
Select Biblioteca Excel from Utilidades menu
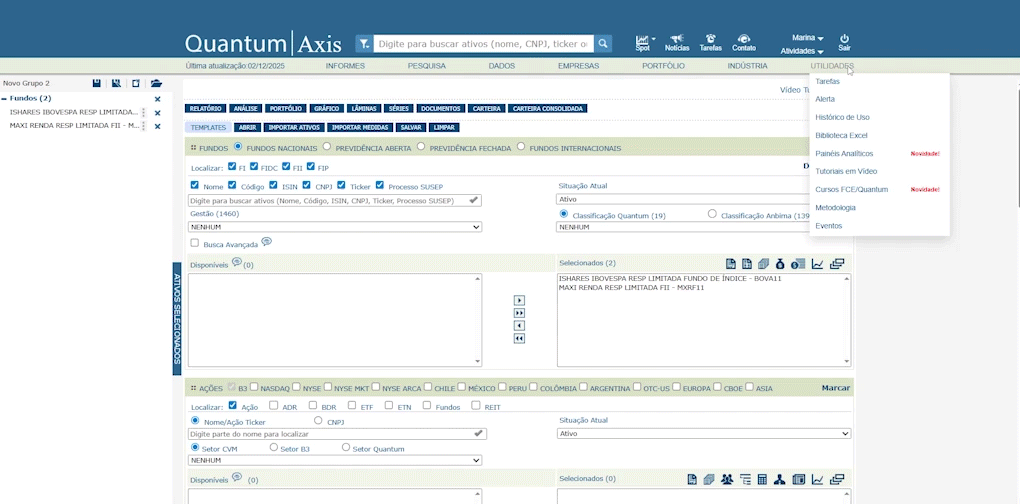(x=841, y=135)
